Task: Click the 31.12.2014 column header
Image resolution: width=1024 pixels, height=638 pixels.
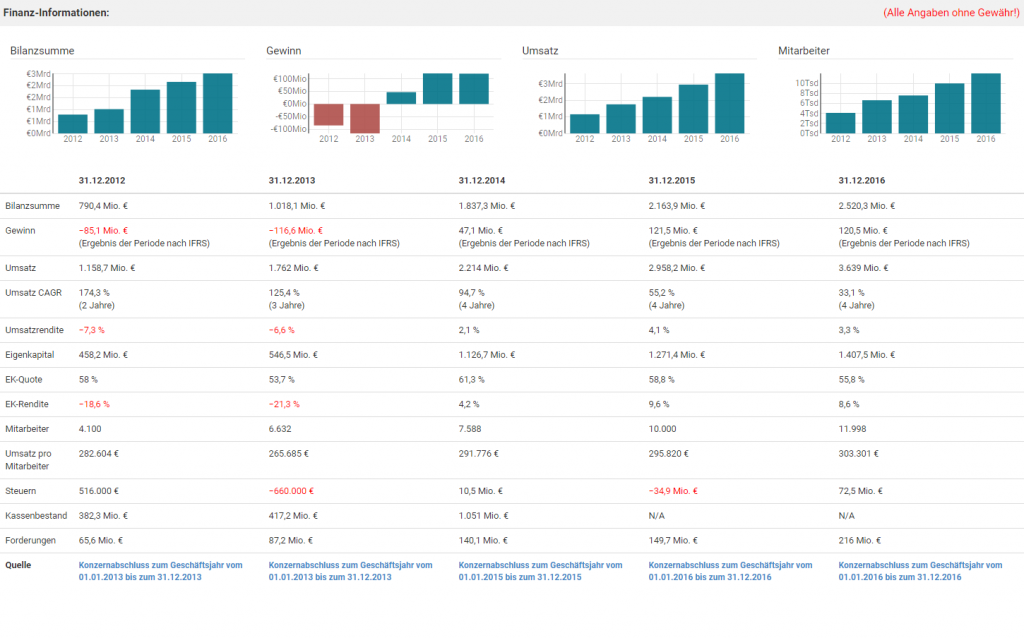Action: coord(484,181)
